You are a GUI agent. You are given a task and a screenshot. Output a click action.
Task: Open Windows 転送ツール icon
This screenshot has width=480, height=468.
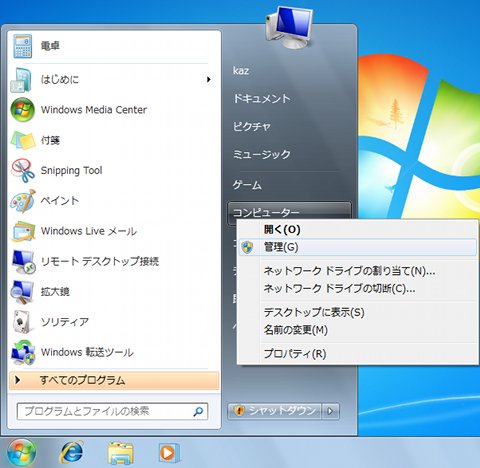[x=23, y=352]
